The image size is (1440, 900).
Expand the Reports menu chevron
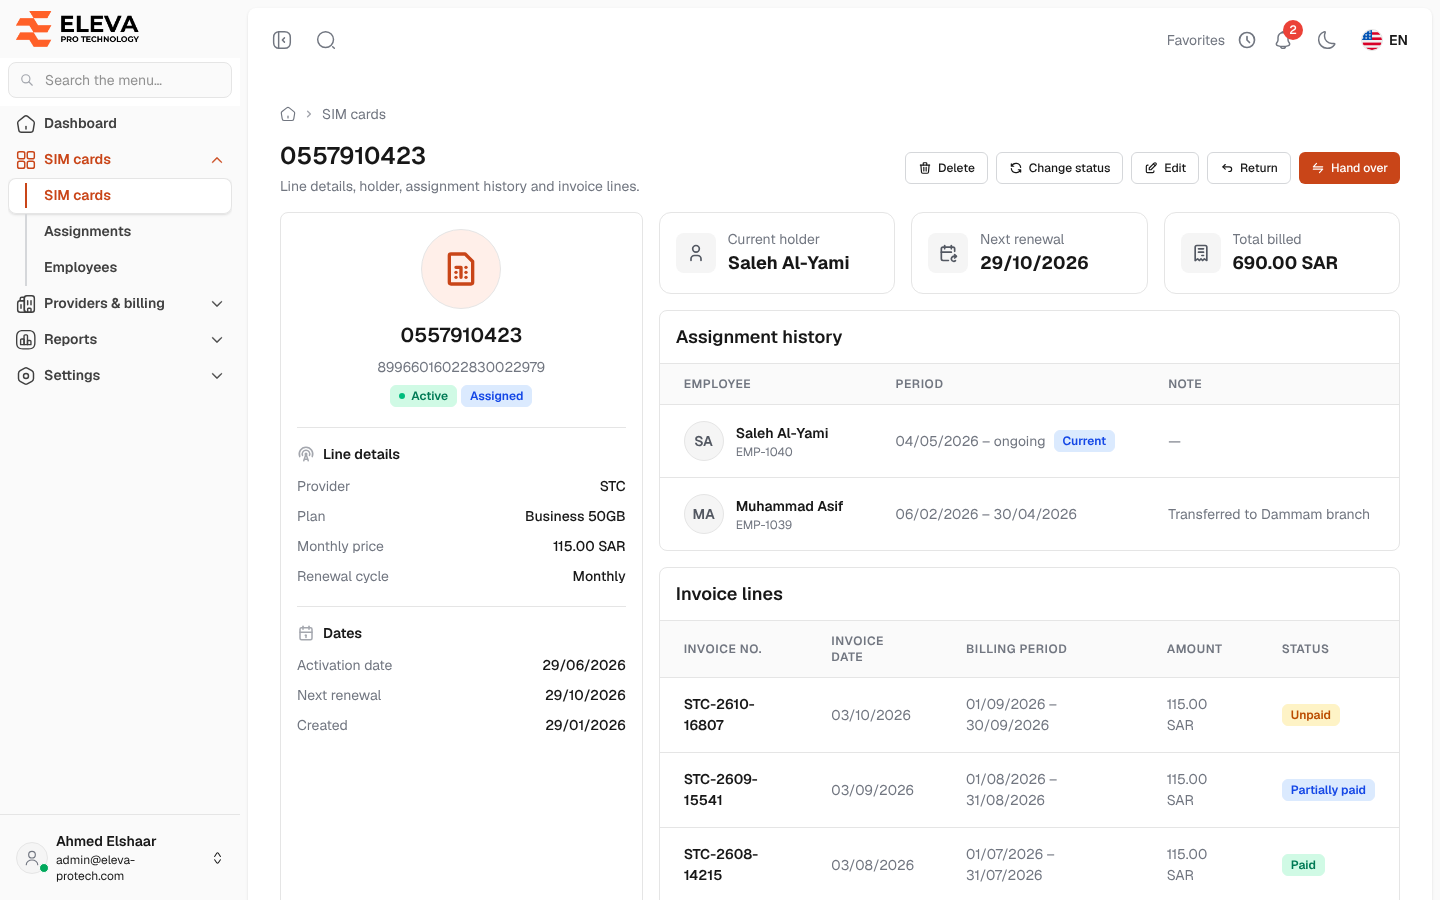point(217,340)
